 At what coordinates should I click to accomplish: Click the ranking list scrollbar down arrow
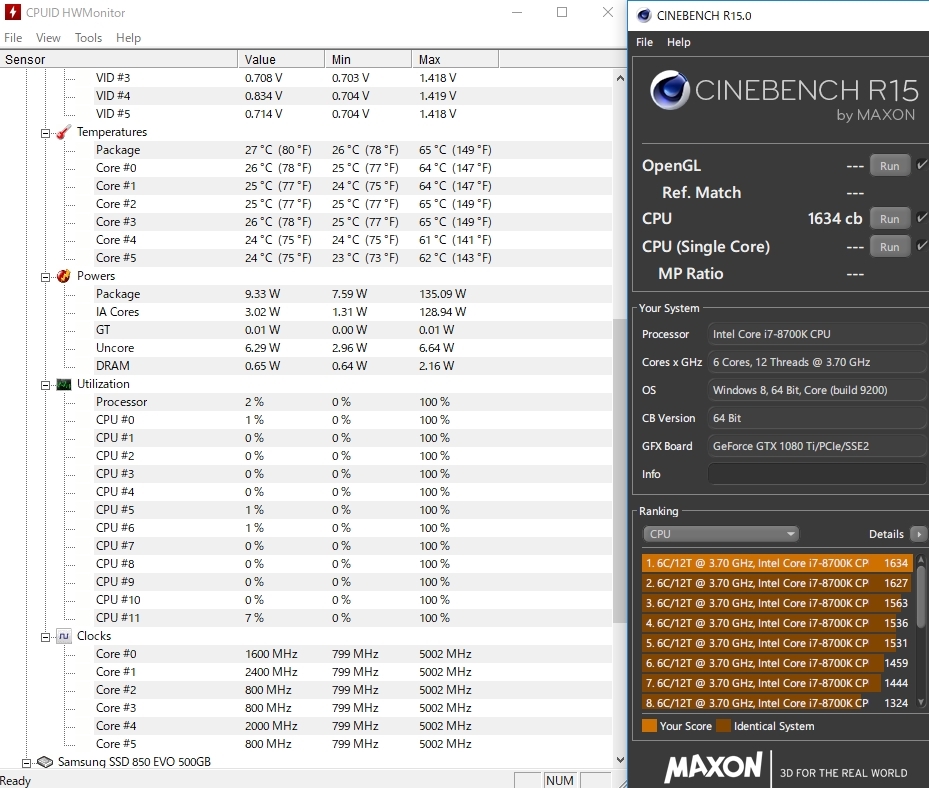click(x=921, y=702)
